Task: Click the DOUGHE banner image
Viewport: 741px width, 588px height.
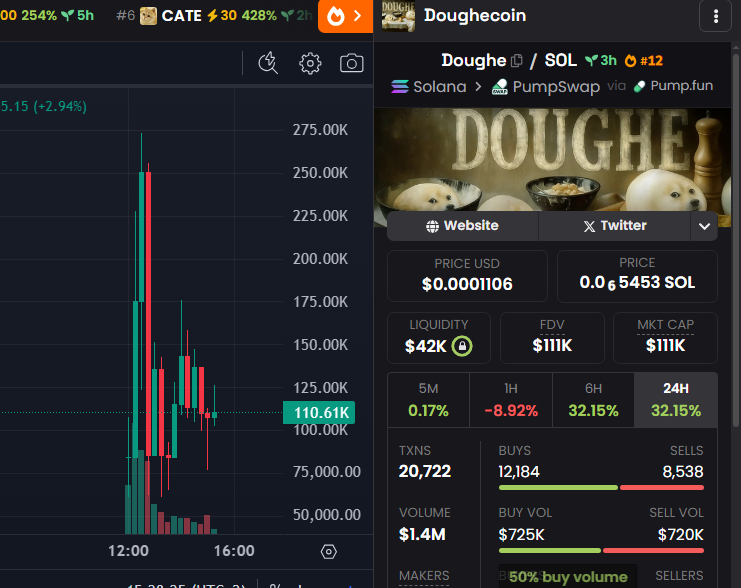Action: 552,160
